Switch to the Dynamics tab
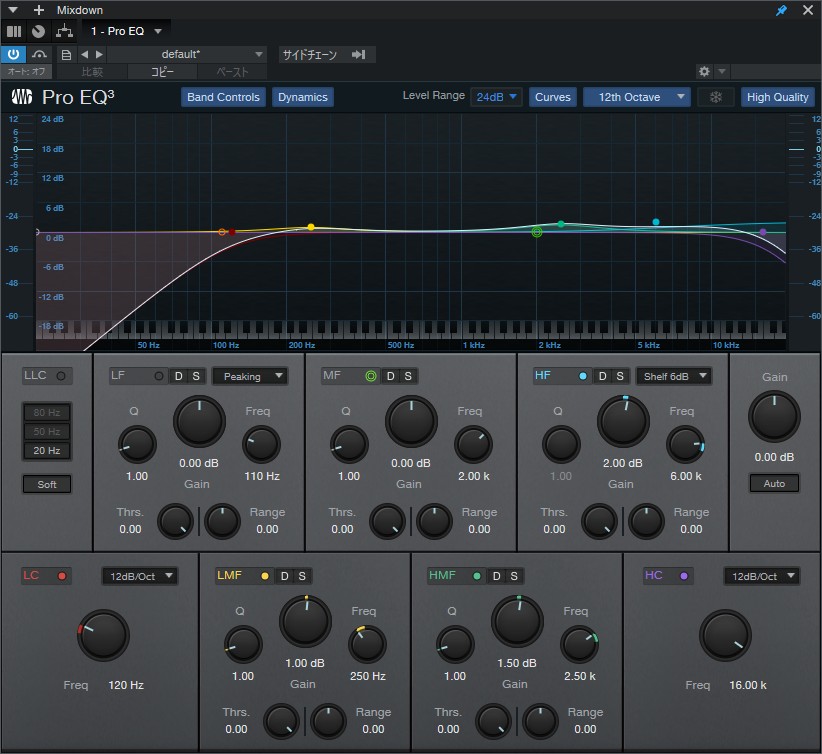Image resolution: width=822 pixels, height=754 pixels. (302, 97)
